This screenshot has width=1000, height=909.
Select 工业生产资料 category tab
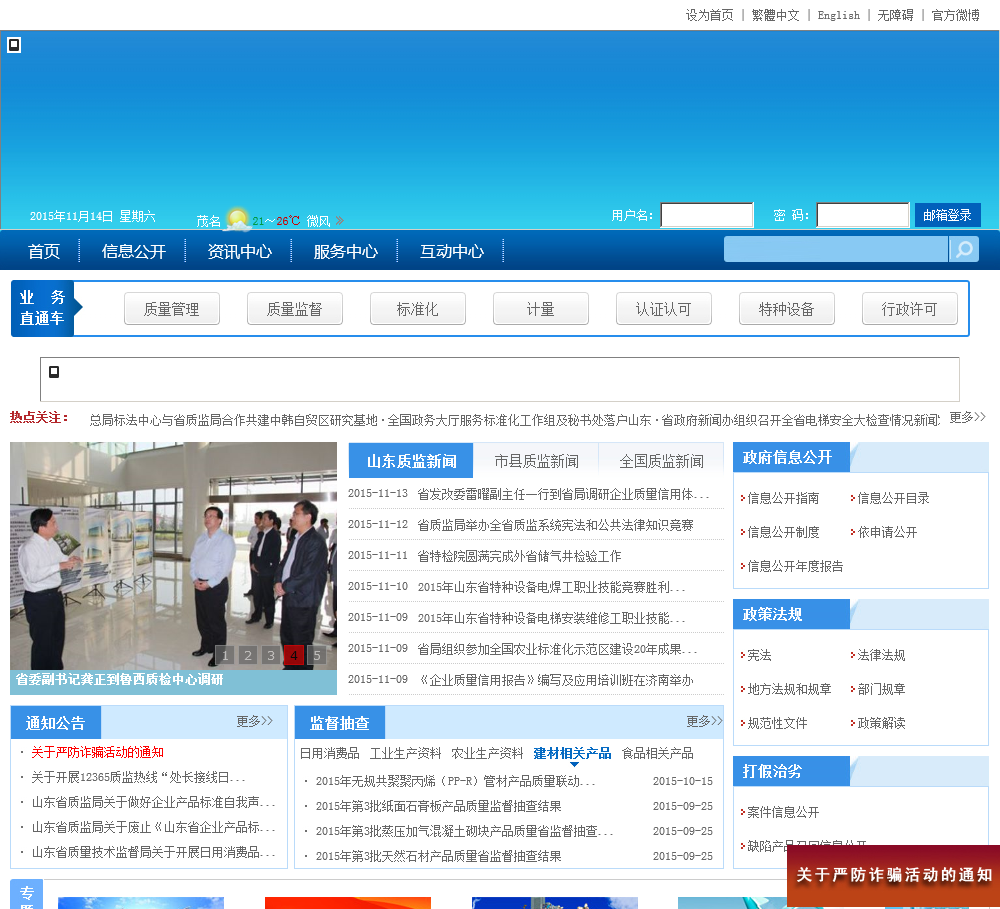click(405, 753)
